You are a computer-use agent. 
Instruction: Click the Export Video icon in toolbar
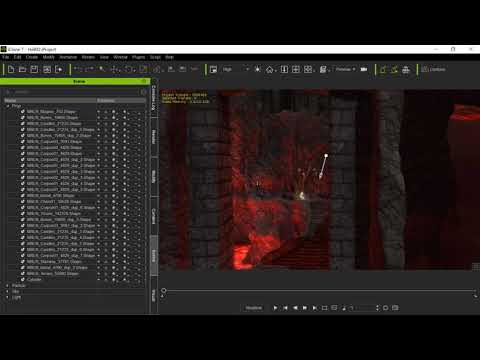[59, 69]
